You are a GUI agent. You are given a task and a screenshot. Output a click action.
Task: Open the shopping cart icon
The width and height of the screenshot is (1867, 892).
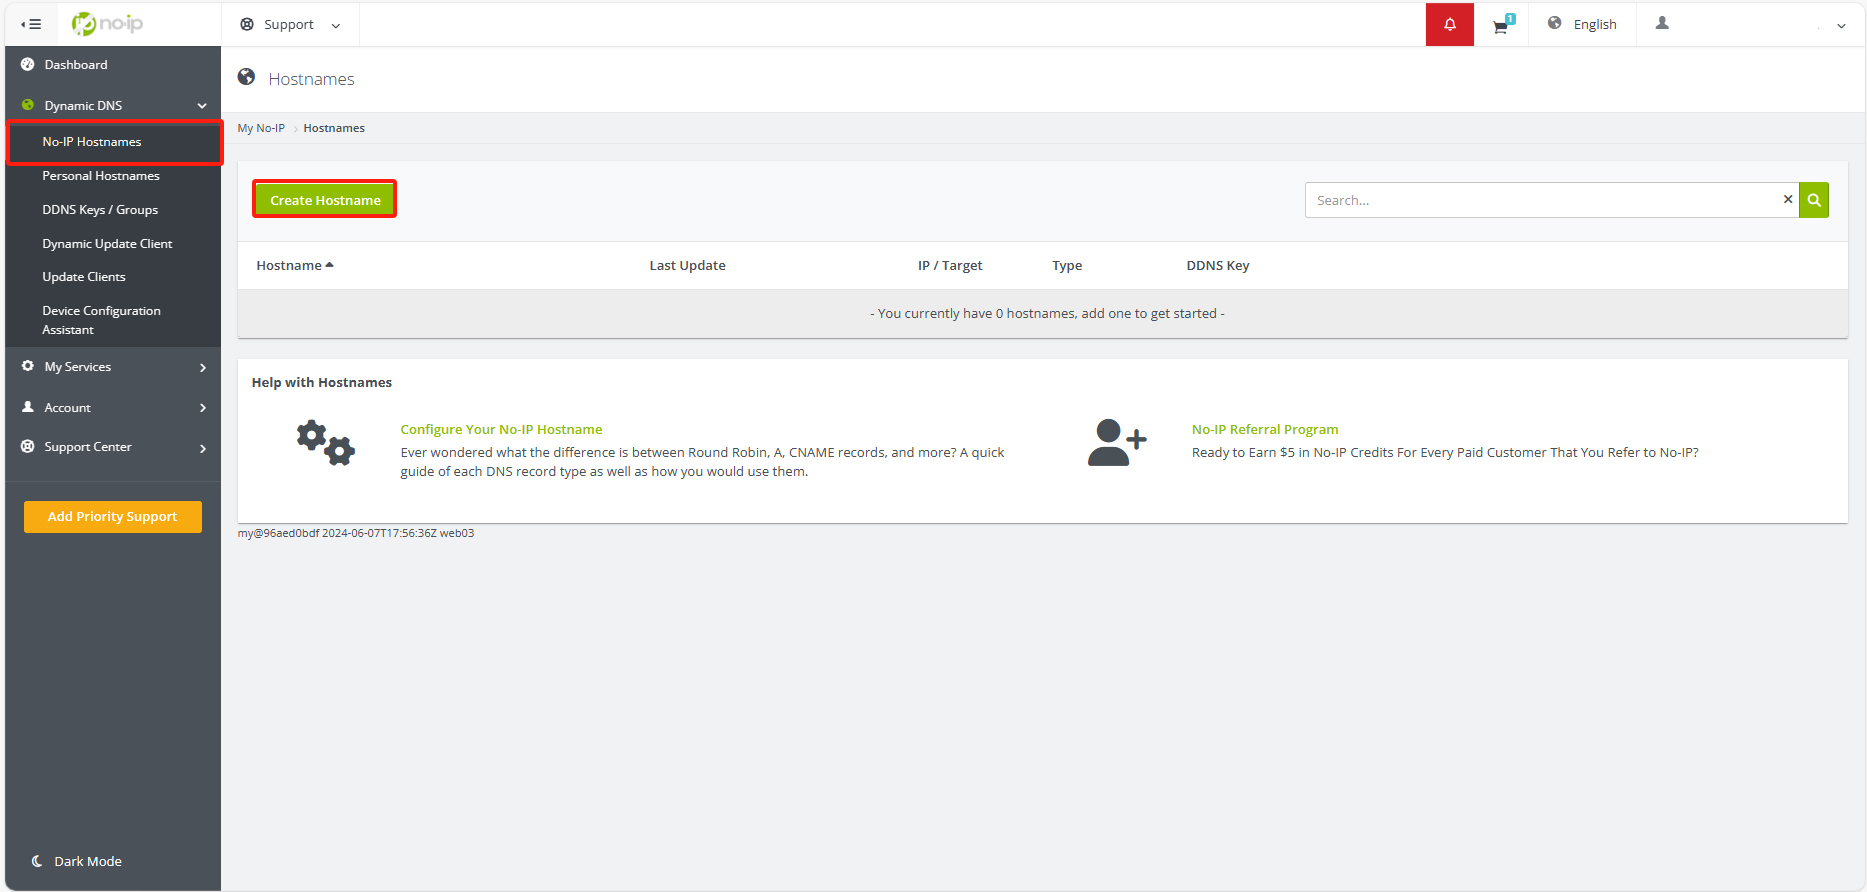coord(1501,26)
